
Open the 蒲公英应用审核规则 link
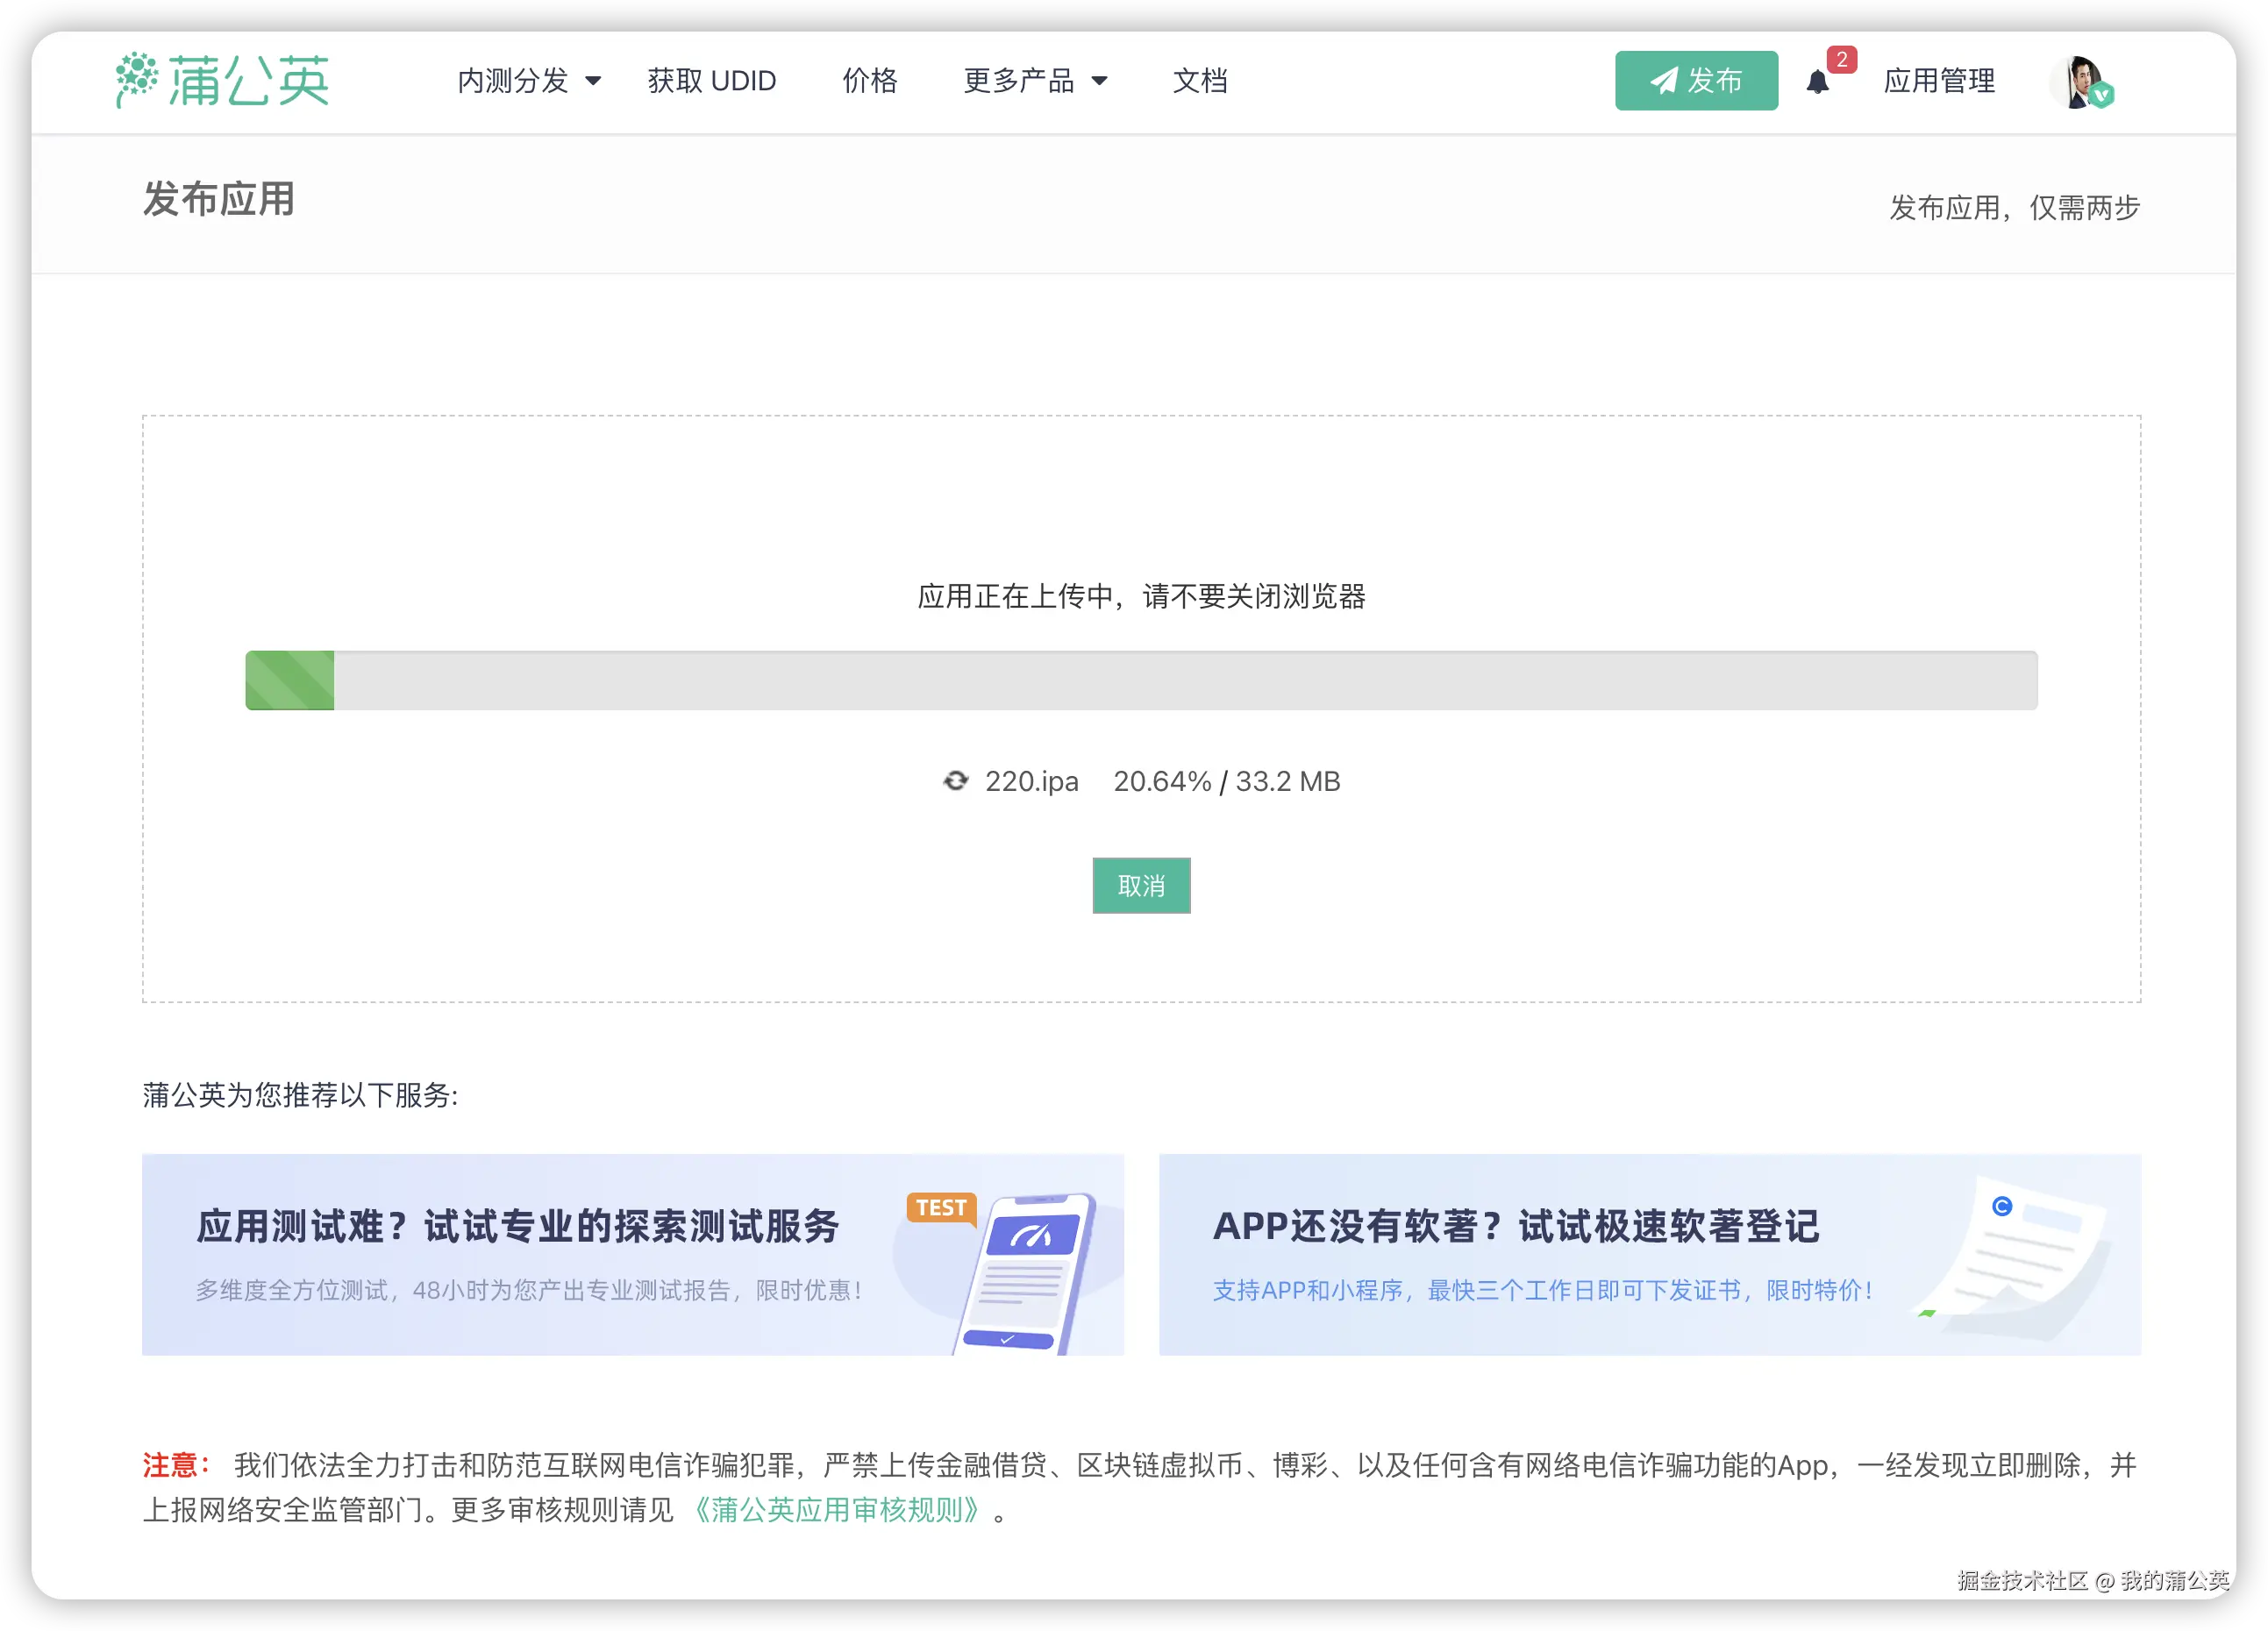[836, 1509]
